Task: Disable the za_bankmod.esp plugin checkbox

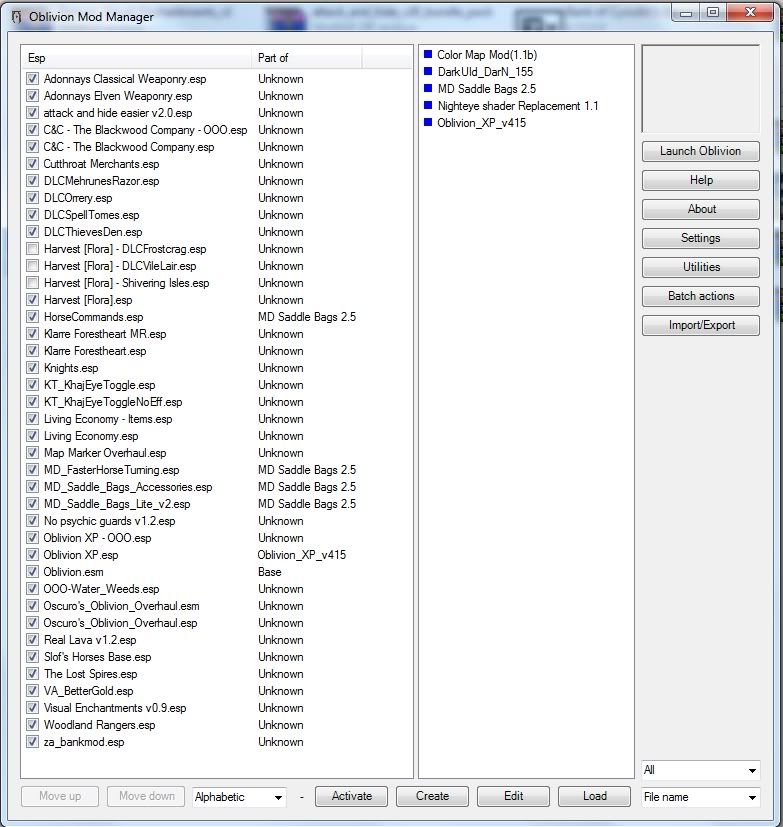Action: coord(33,742)
